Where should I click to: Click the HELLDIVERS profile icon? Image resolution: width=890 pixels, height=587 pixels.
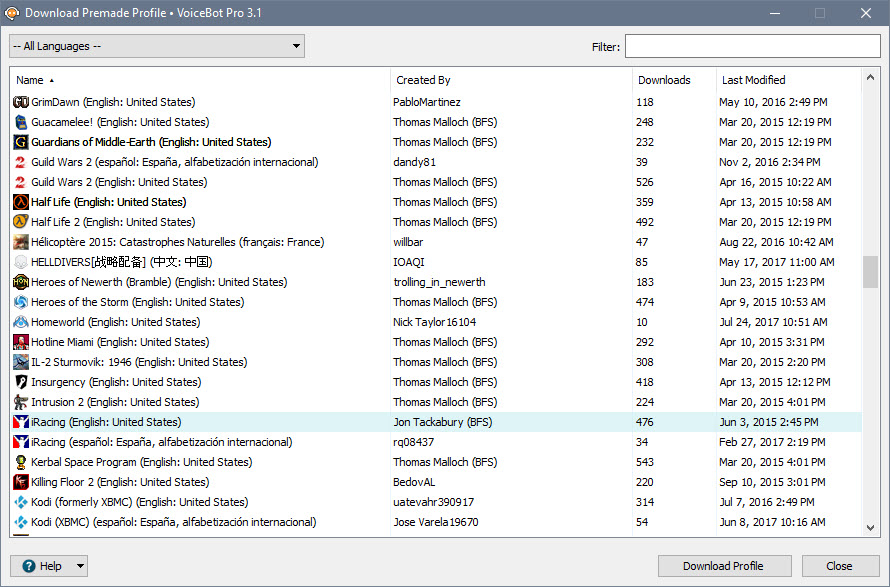(21, 261)
